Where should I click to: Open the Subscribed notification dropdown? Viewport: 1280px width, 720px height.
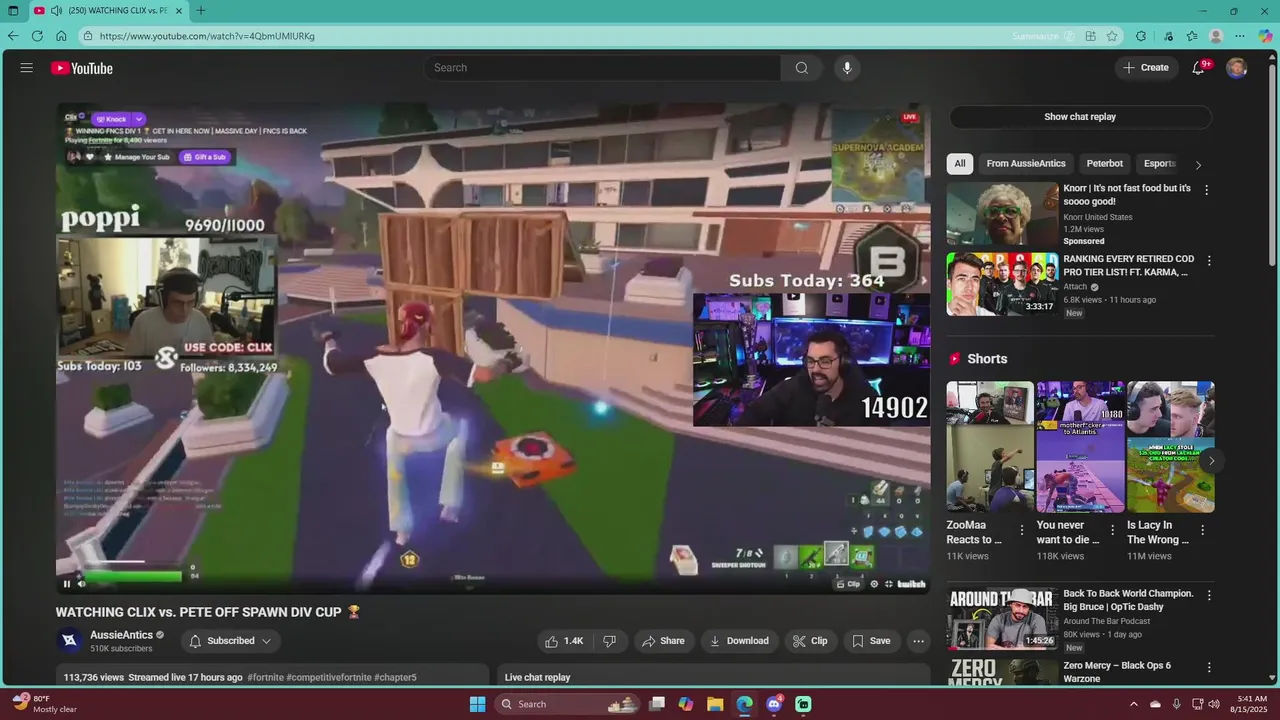coord(230,641)
